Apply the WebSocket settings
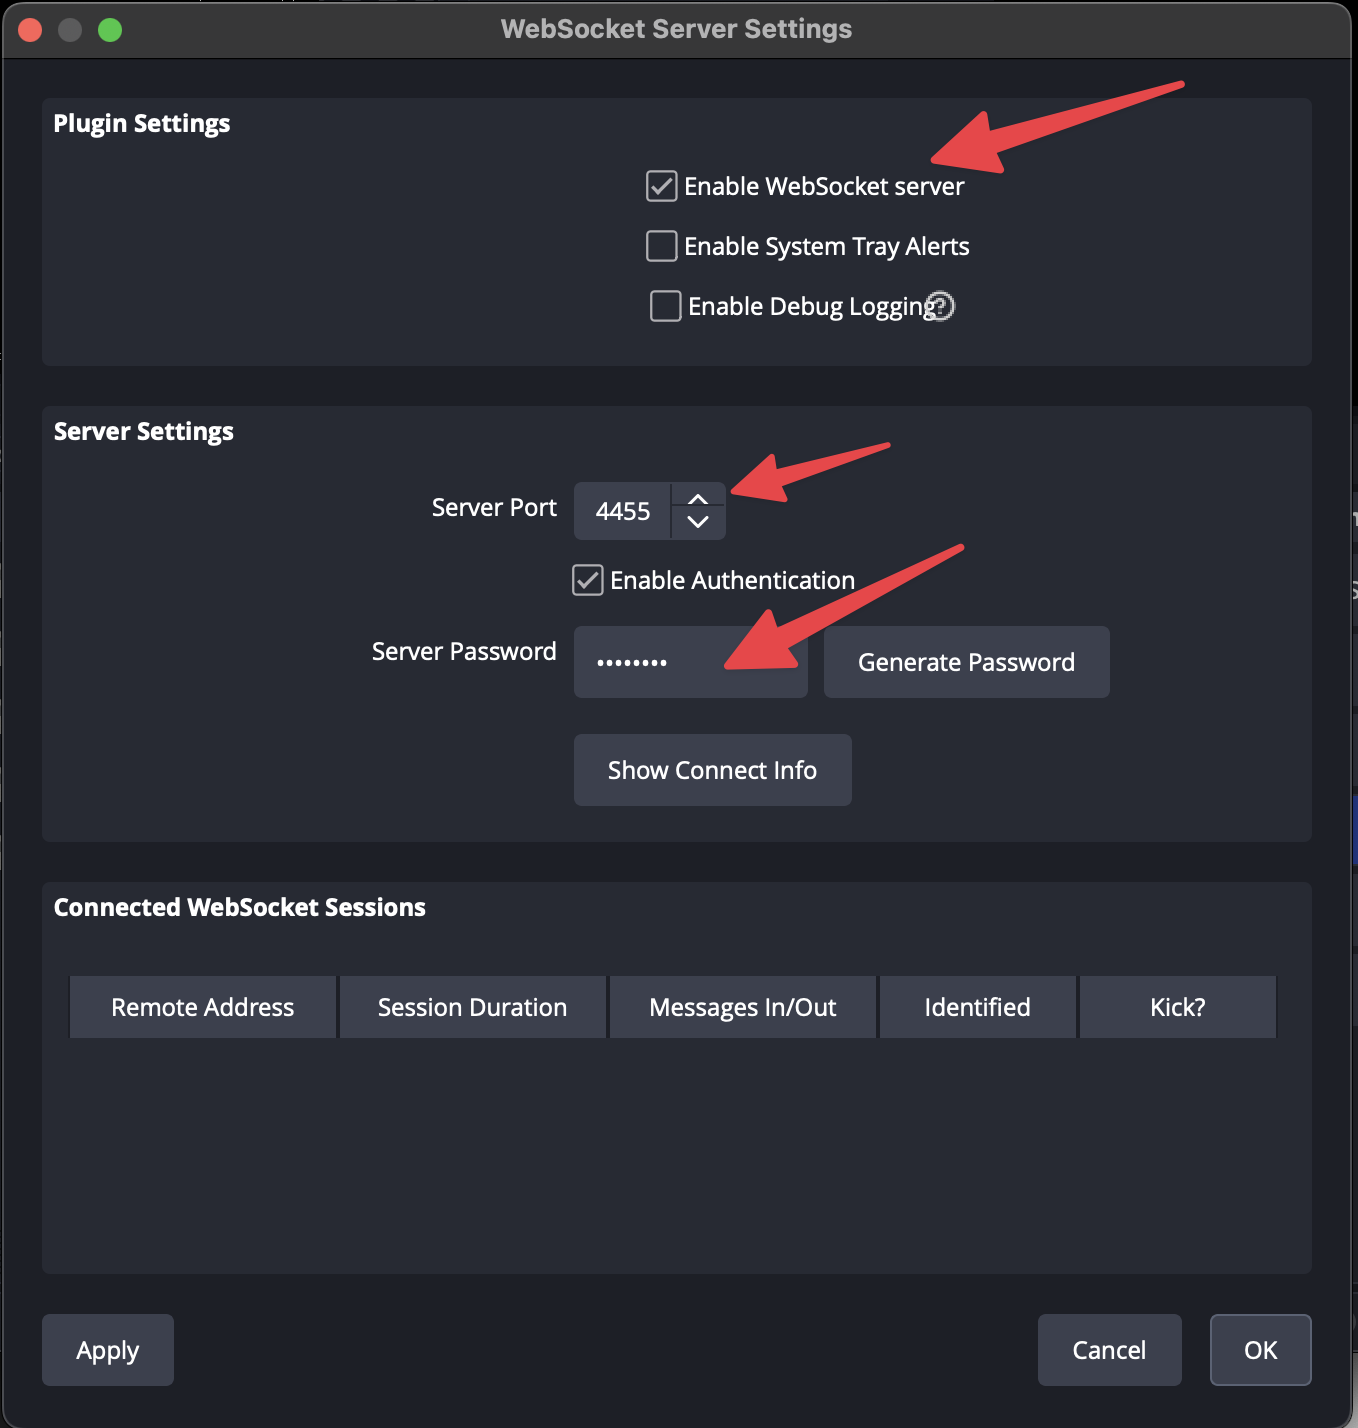1358x1428 pixels. (108, 1350)
